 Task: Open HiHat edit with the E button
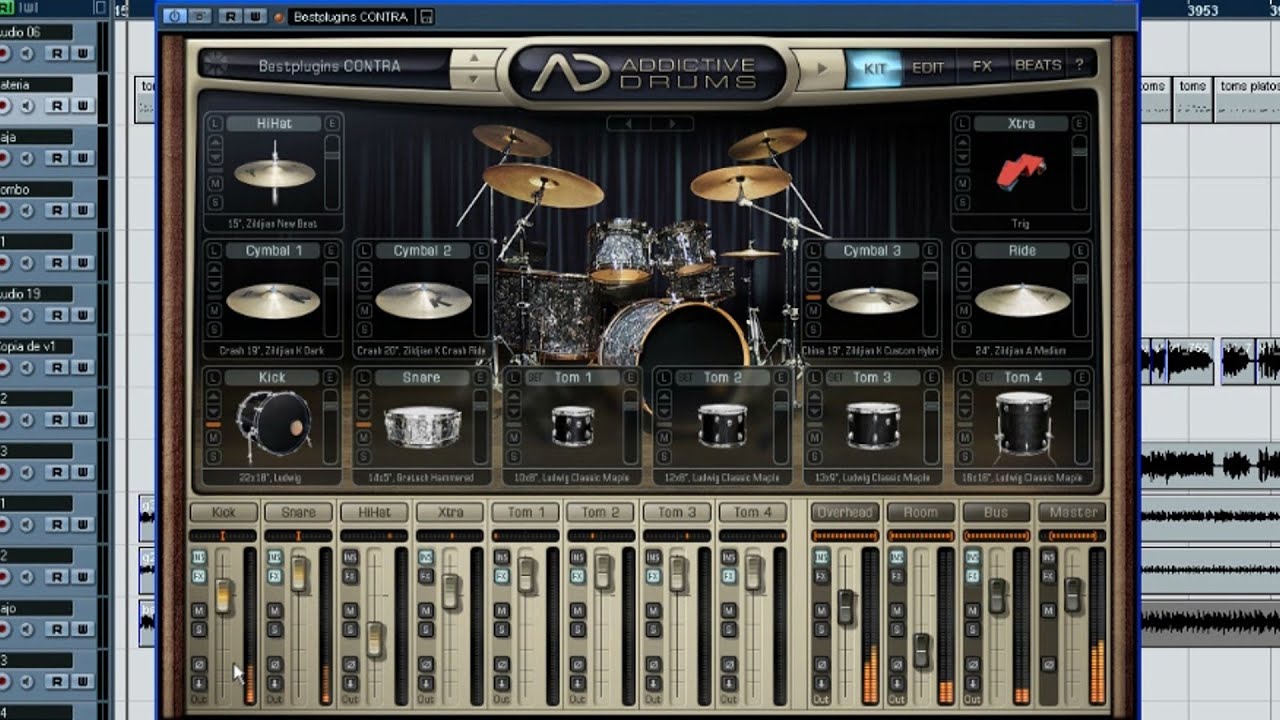coord(331,123)
